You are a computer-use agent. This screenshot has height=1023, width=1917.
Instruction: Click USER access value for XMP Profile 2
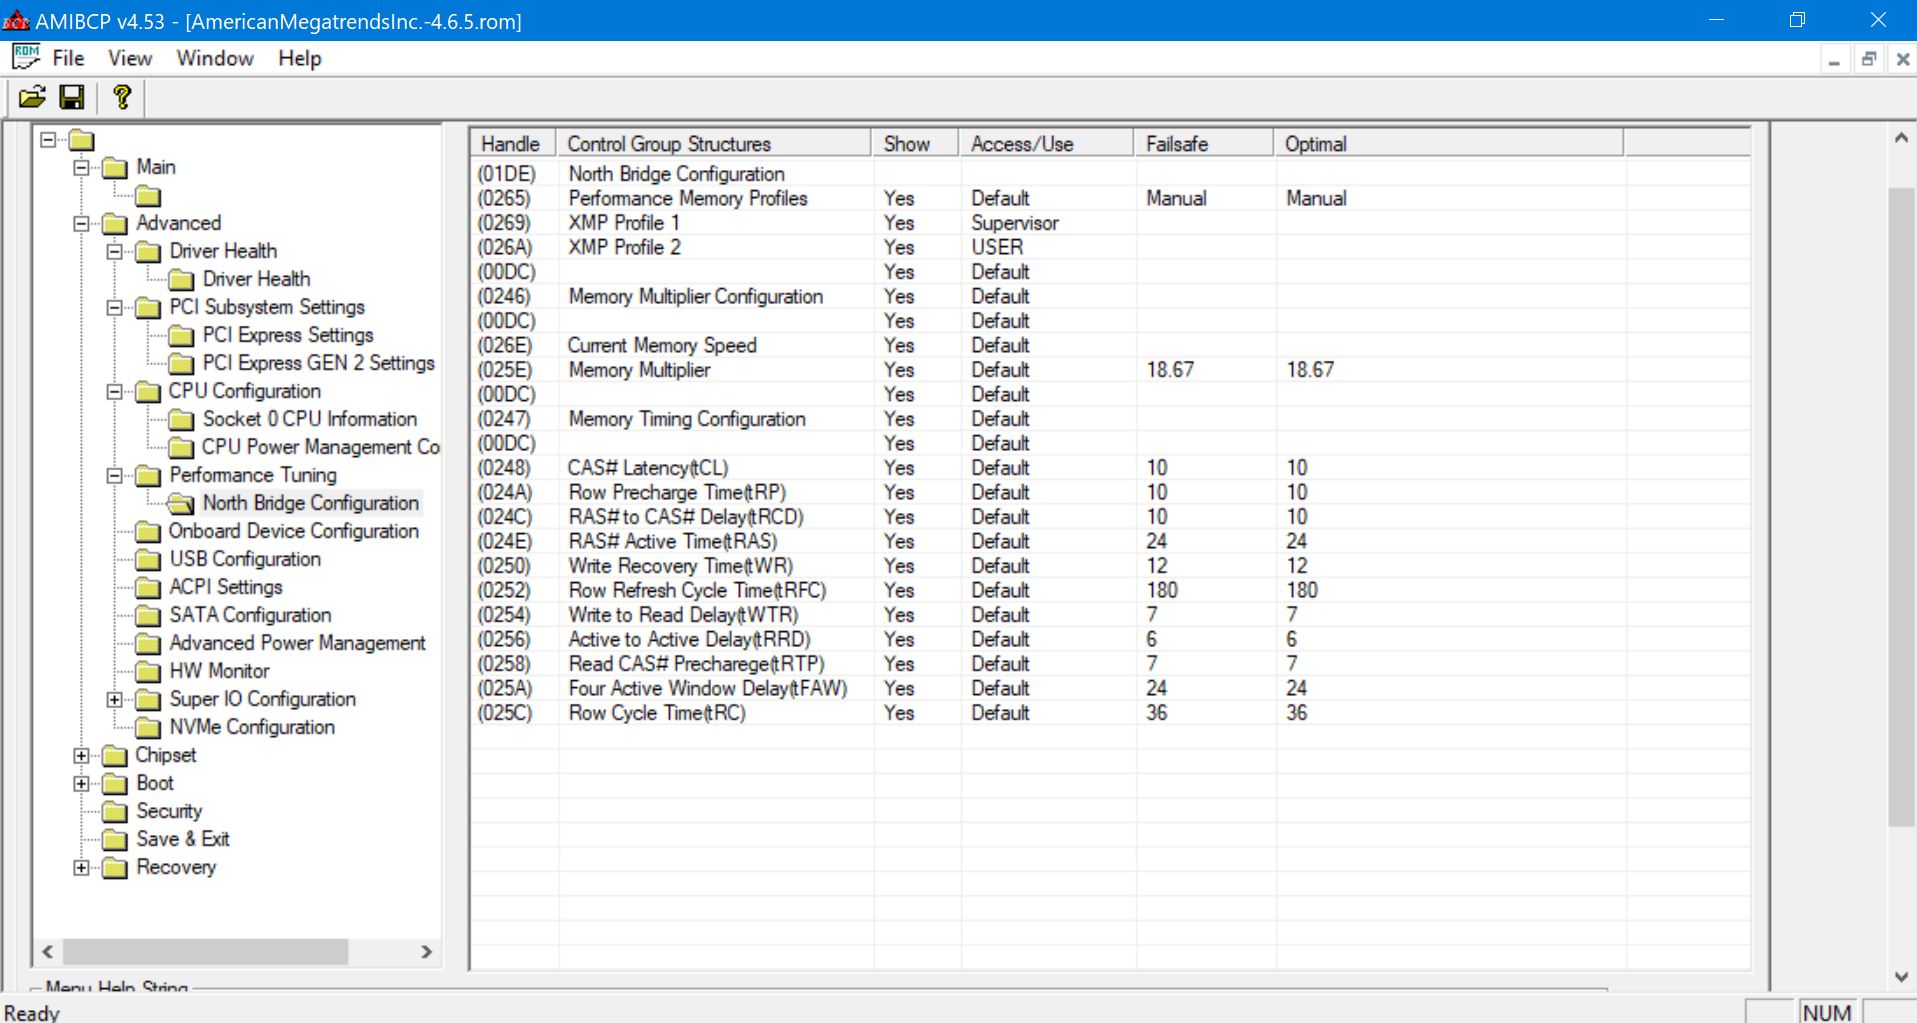[997, 247]
